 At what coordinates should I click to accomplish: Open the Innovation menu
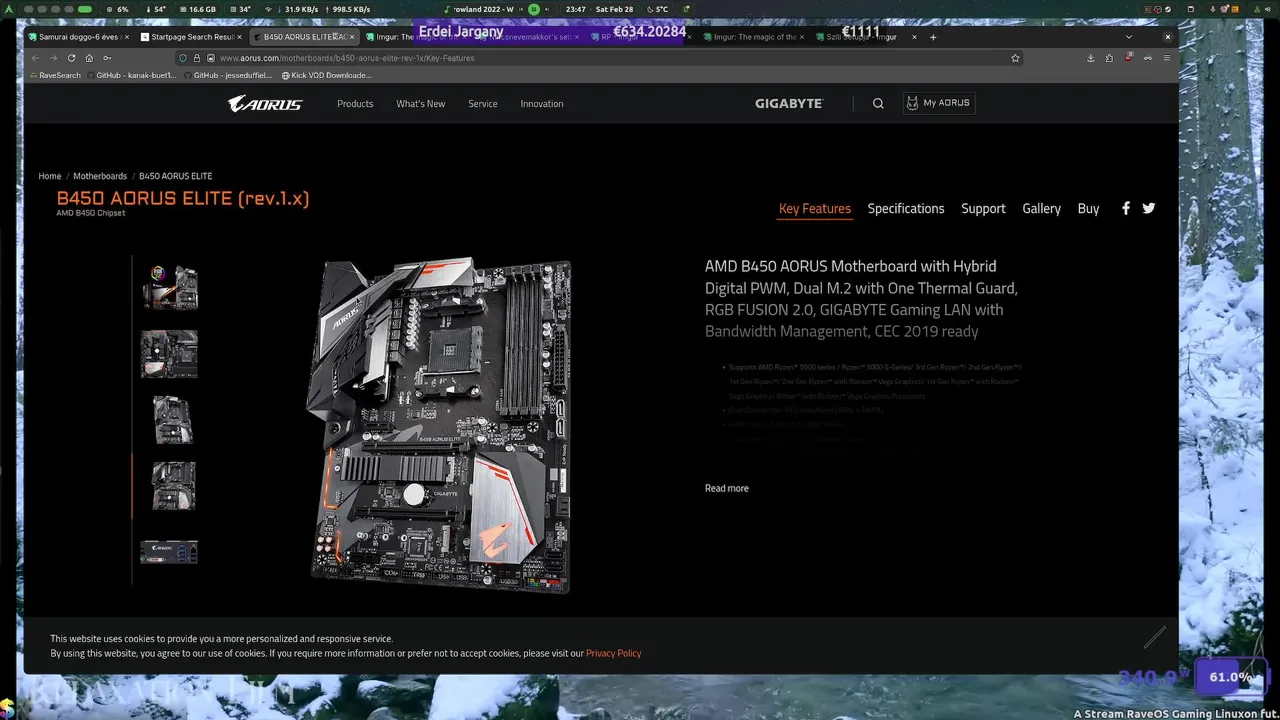[542, 104]
